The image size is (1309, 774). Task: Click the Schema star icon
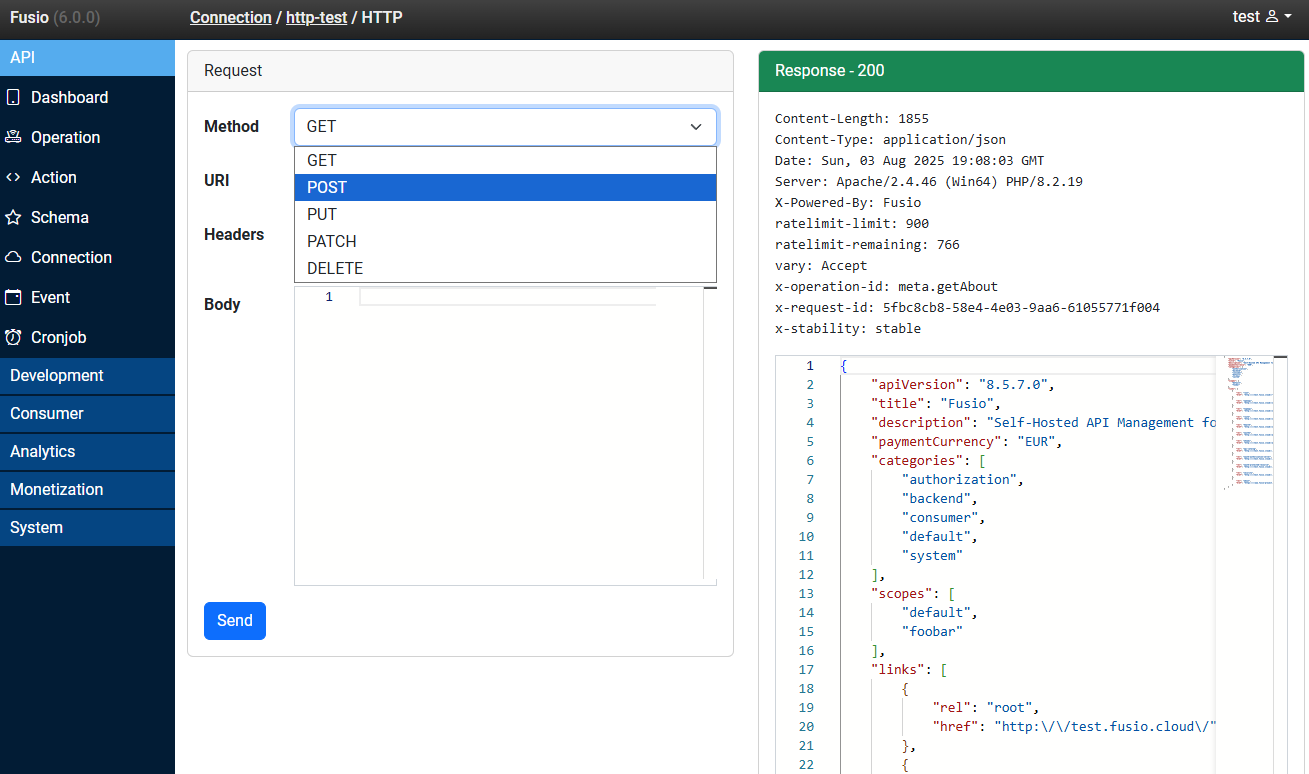(13, 217)
